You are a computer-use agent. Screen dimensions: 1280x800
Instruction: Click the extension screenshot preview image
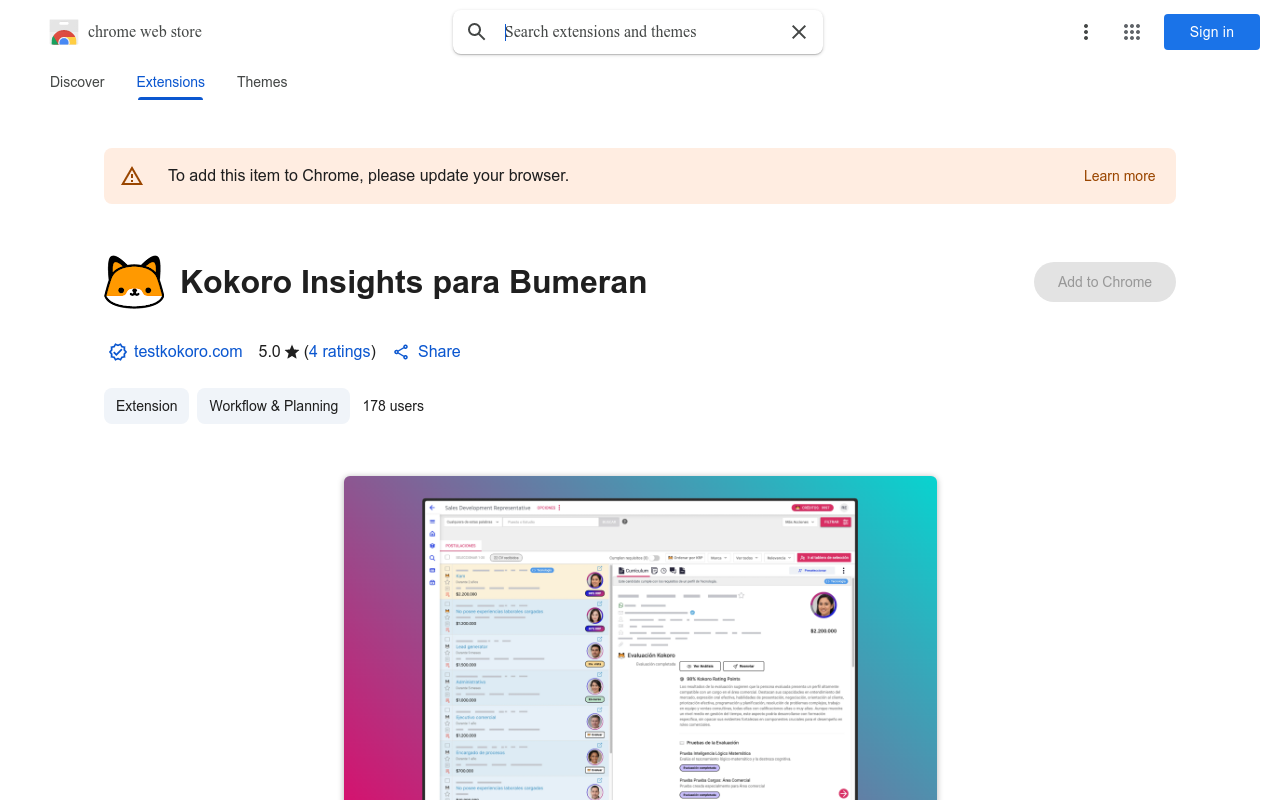(x=640, y=638)
